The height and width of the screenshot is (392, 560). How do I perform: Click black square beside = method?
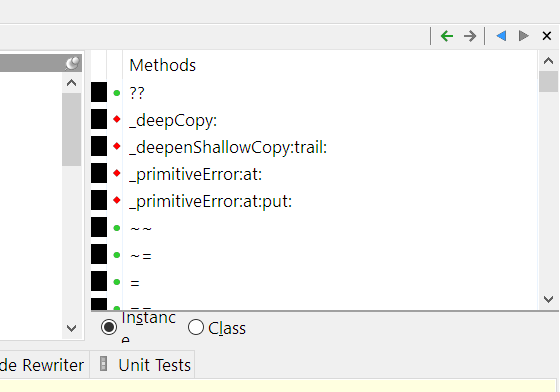(99, 281)
